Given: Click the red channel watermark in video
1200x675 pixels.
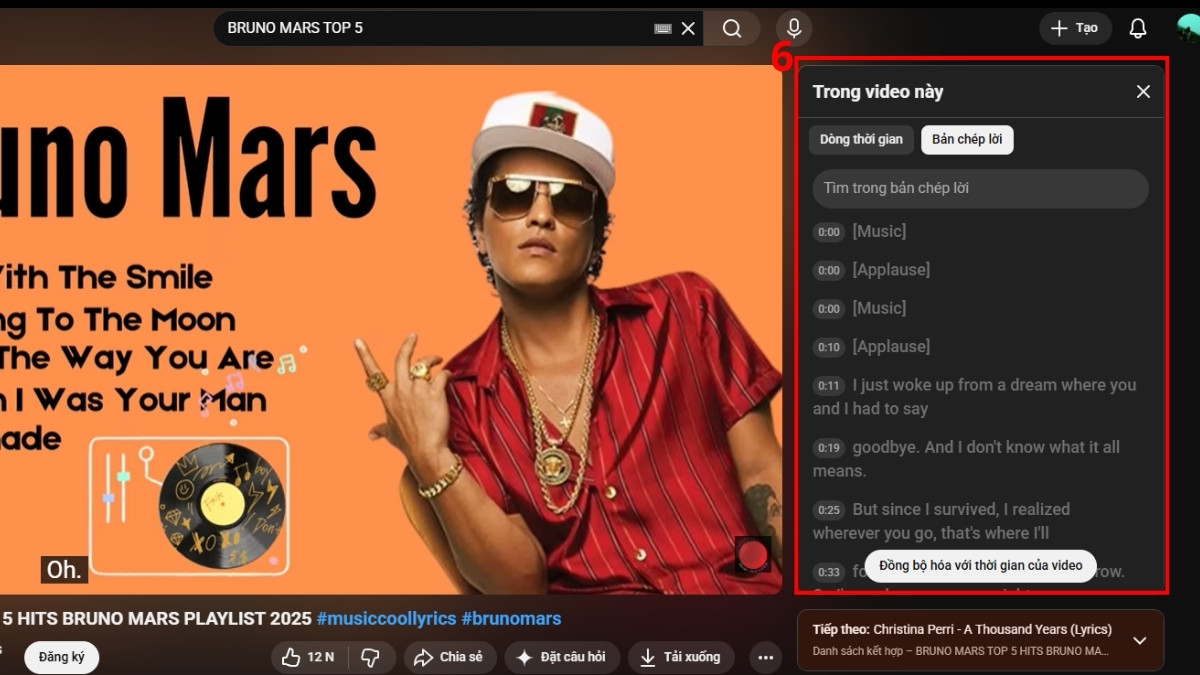Looking at the screenshot, I should pos(753,555).
